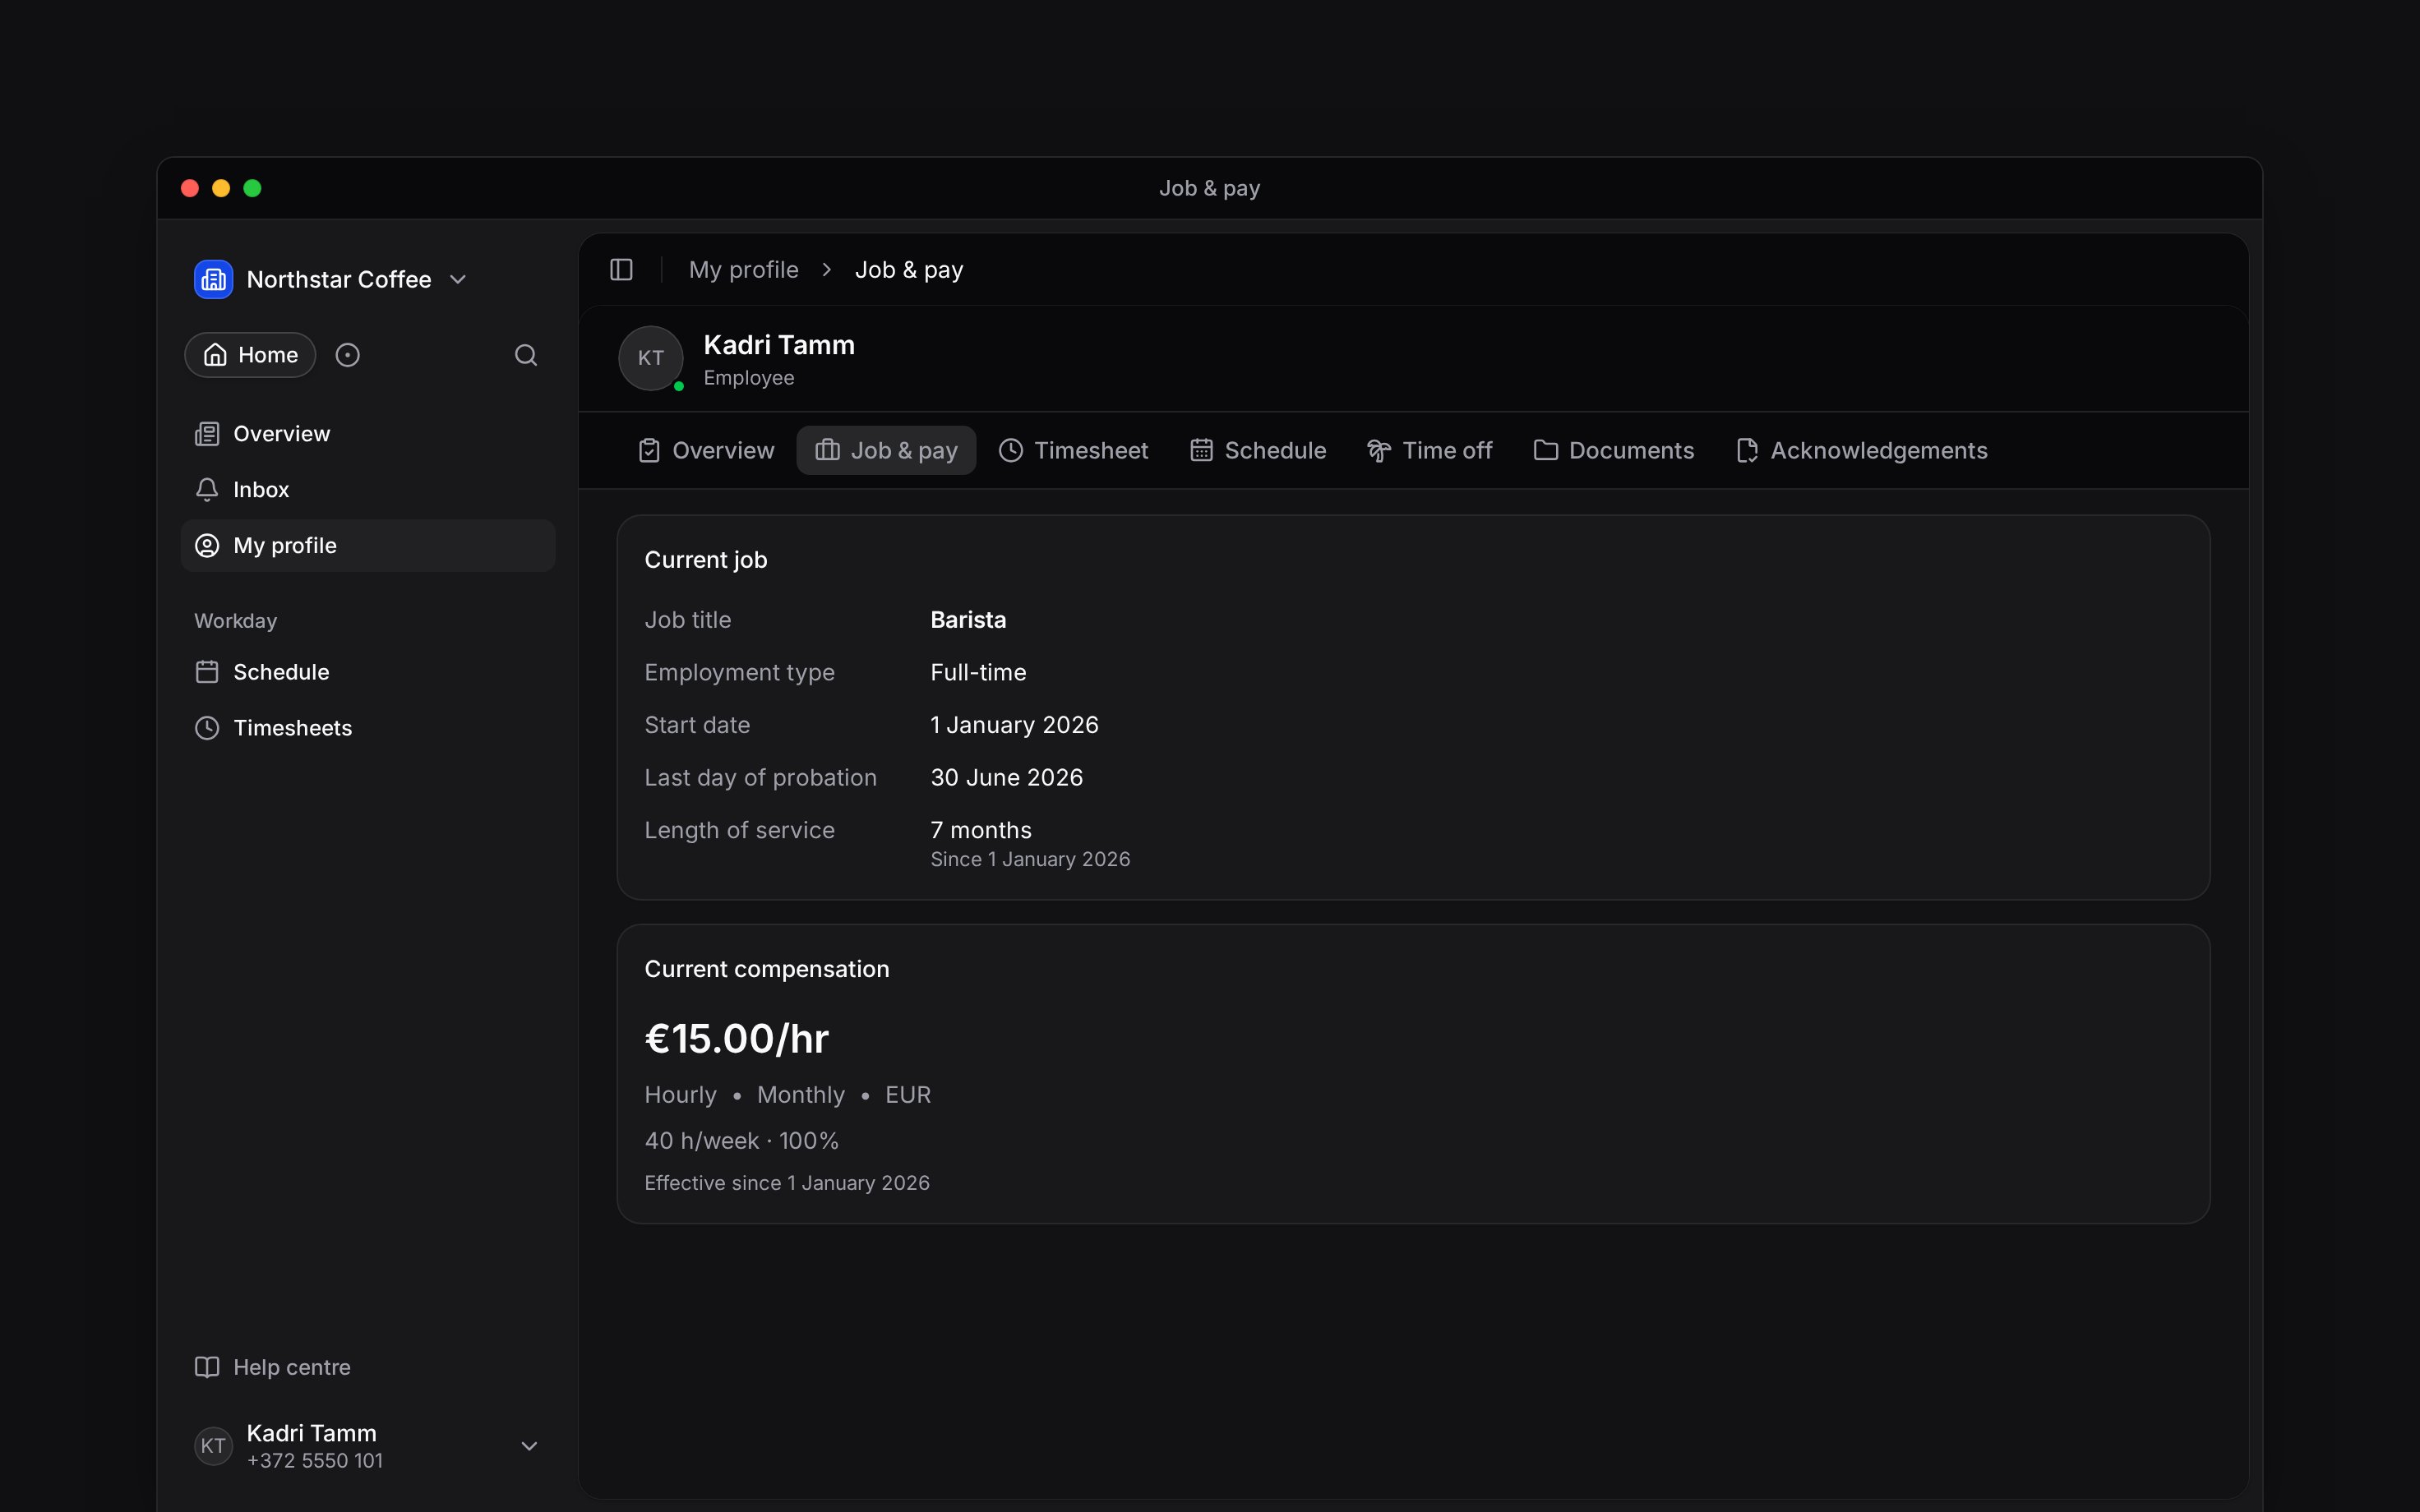2420x1512 pixels.
Task: Click the Effective since 1 January 2026 text
Action: pyautogui.click(x=787, y=1183)
